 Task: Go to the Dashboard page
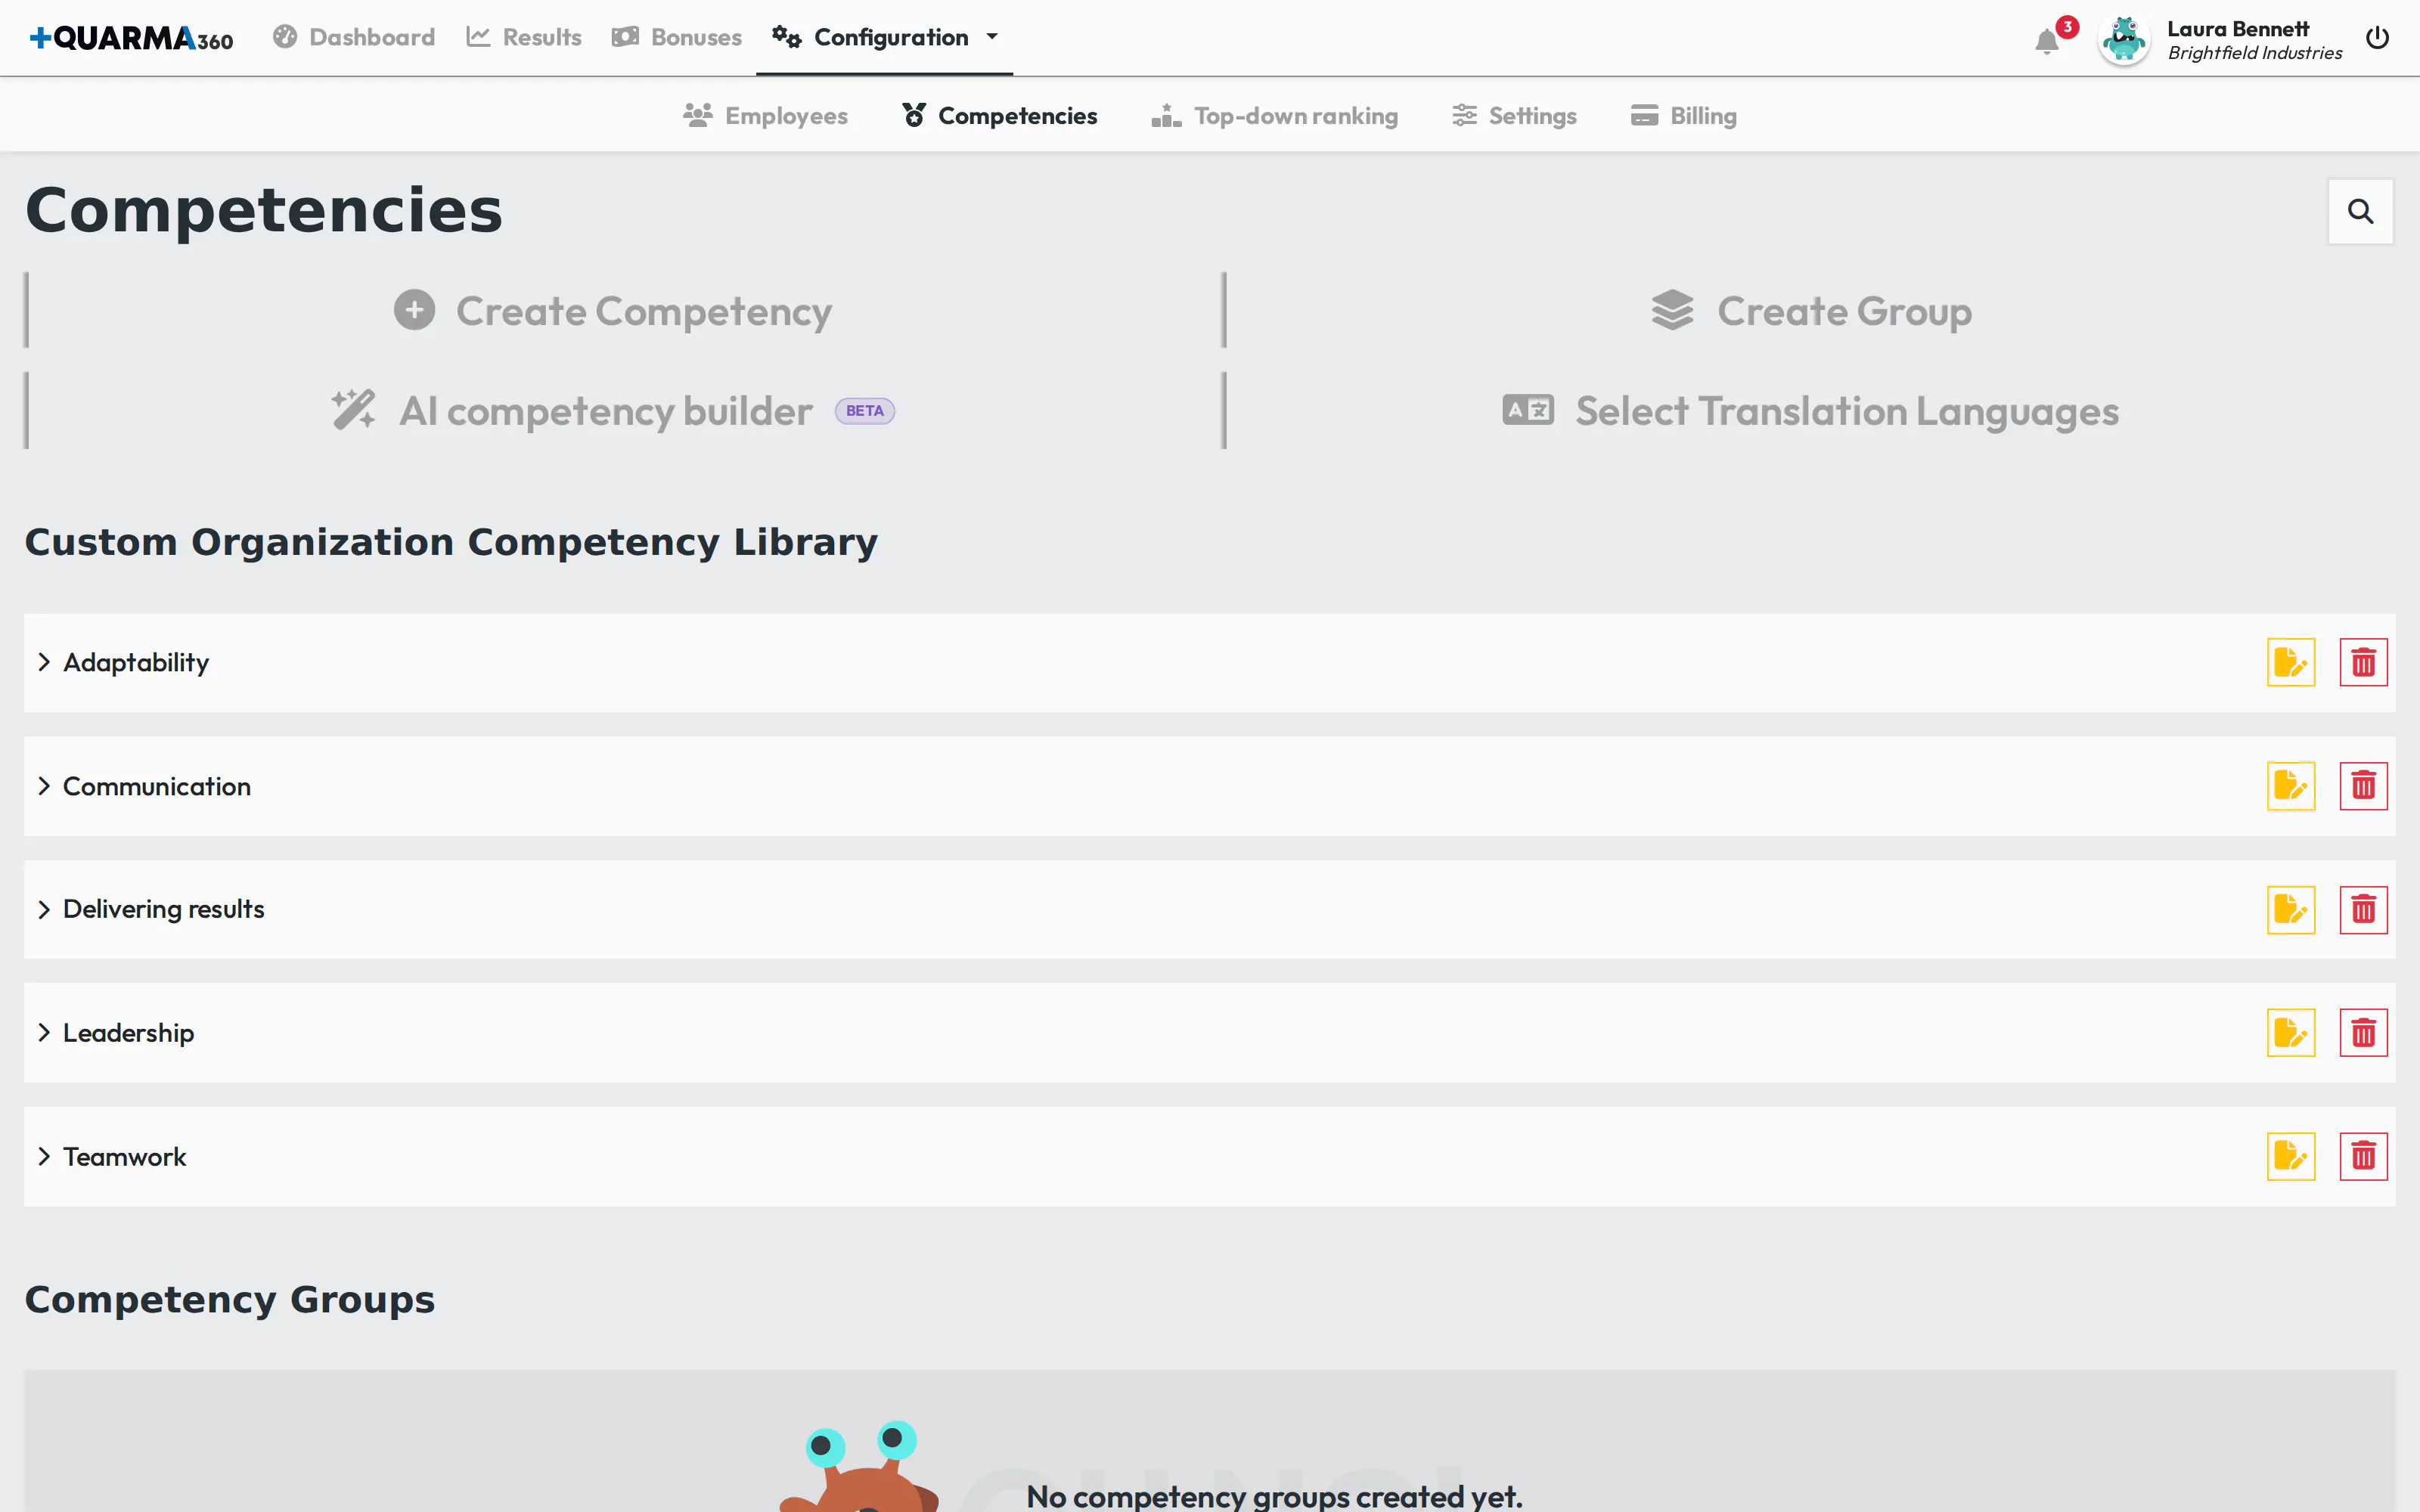(x=354, y=37)
